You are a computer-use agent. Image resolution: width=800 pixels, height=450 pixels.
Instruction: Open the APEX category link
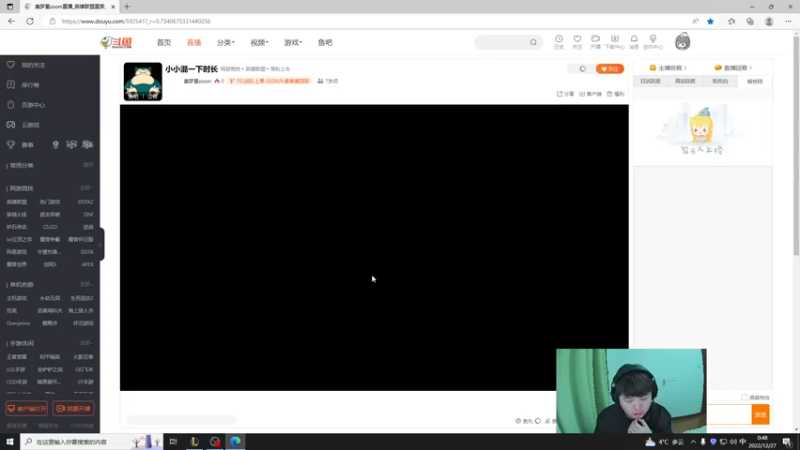click(x=87, y=264)
